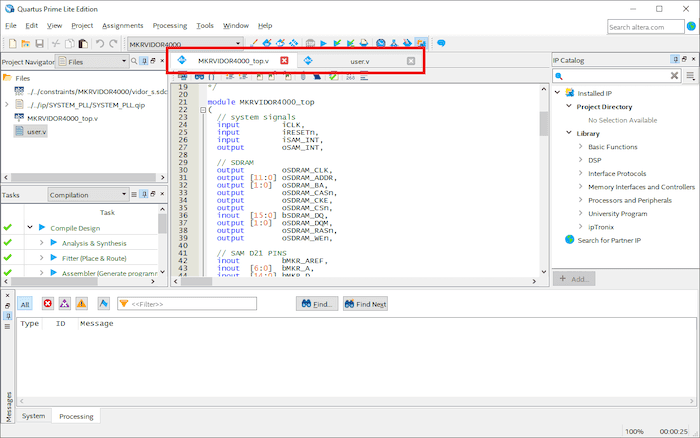Click the Paste clipboard icon in toolbar
This screenshot has width=700, height=438.
83,44
